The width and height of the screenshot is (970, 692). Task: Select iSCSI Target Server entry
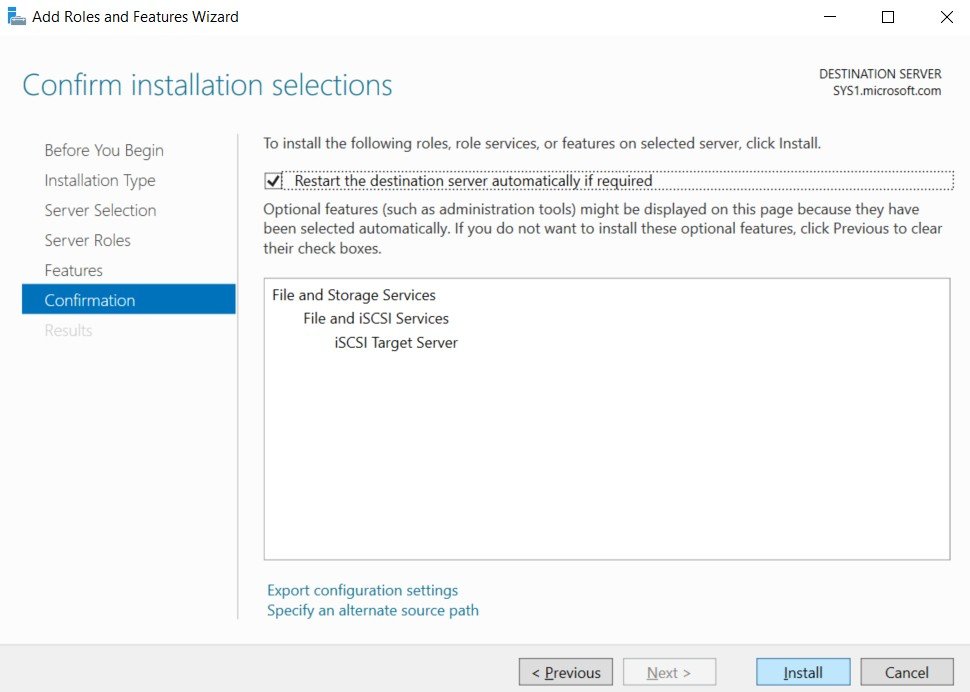pos(396,343)
